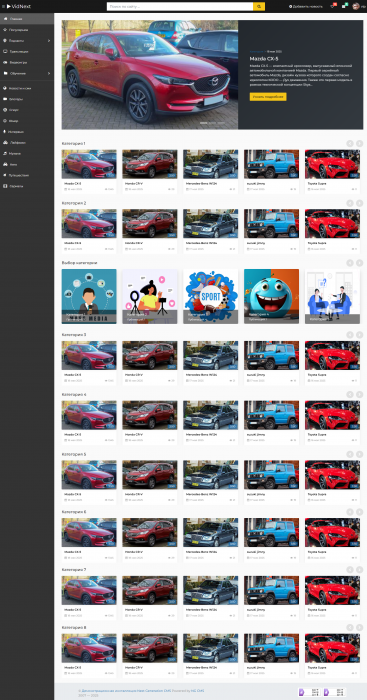
Task: Open the Toyota Supra thumbnail in Категория 1
Action: click(x=332, y=164)
